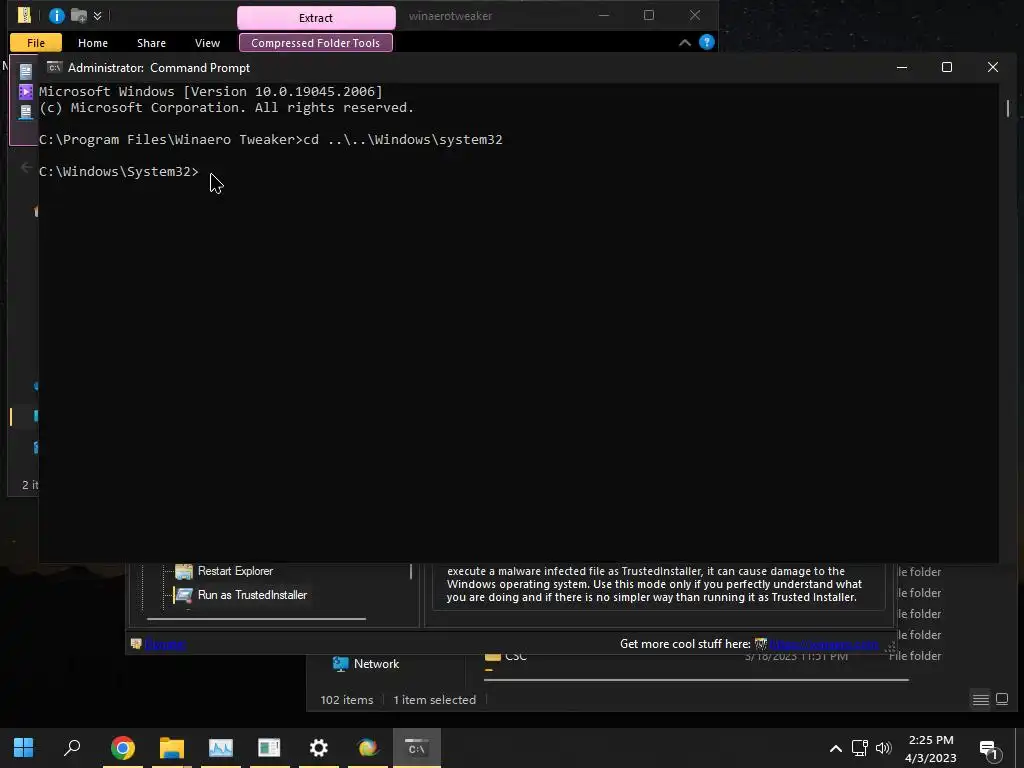Maximize the Command Prompt window
The image size is (1024, 768).
tap(947, 67)
